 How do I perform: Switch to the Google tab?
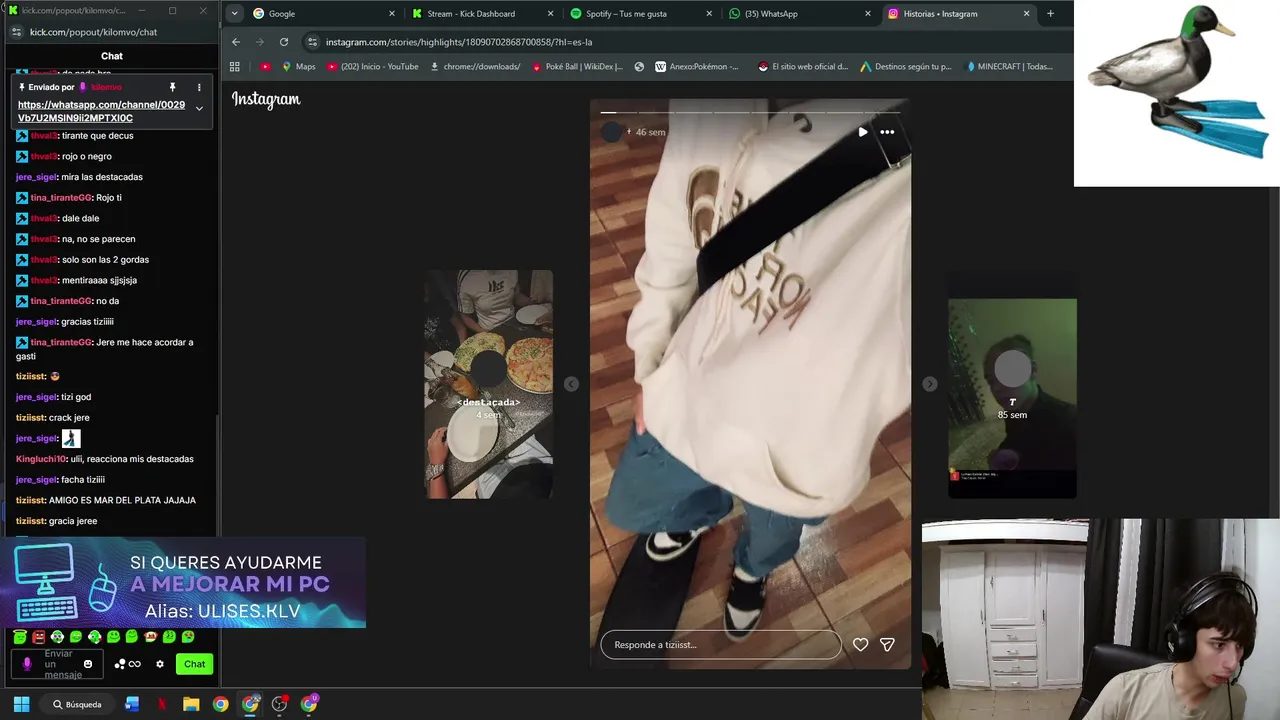(x=323, y=14)
